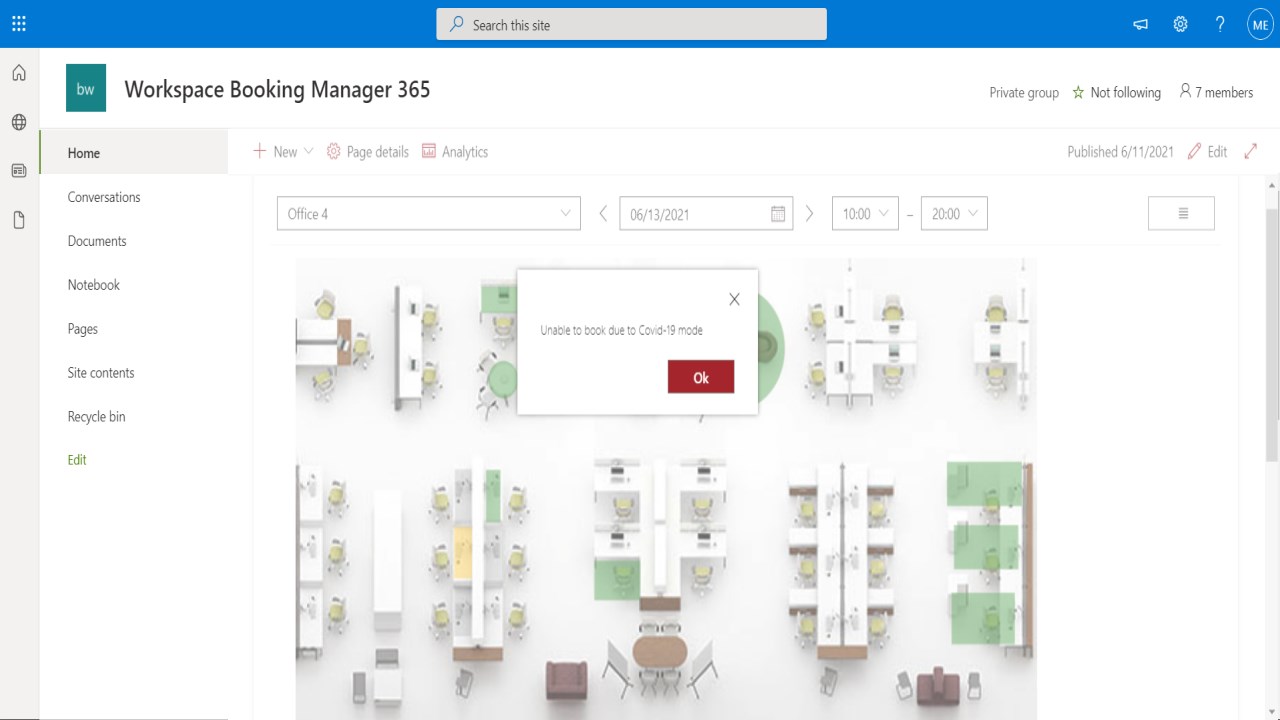
Task: Click the Ok button in the dialog
Action: coord(701,377)
